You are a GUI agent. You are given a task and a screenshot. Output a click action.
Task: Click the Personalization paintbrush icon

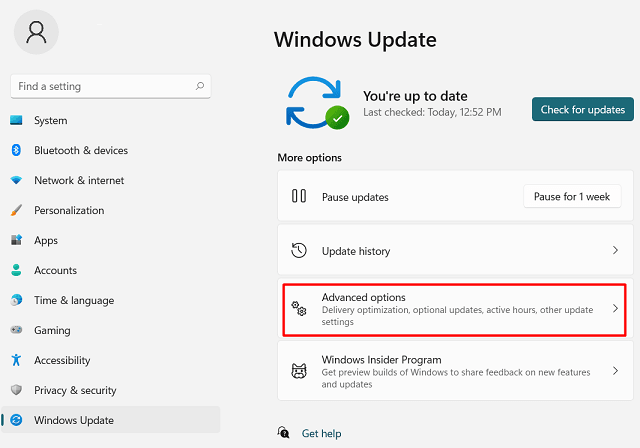pos(16,210)
